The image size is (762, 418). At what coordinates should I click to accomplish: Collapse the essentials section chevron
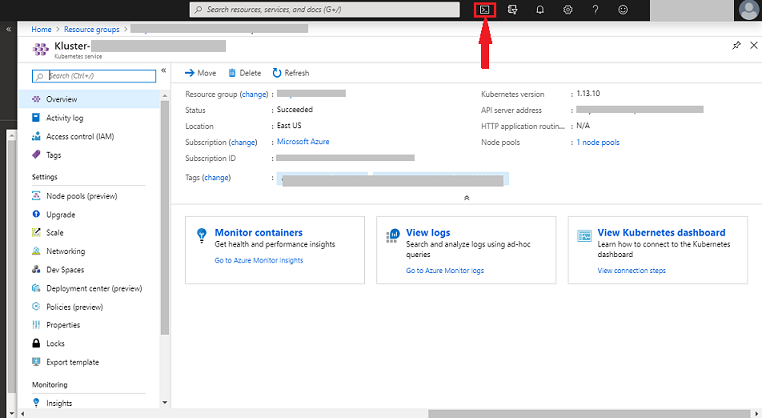click(466, 198)
